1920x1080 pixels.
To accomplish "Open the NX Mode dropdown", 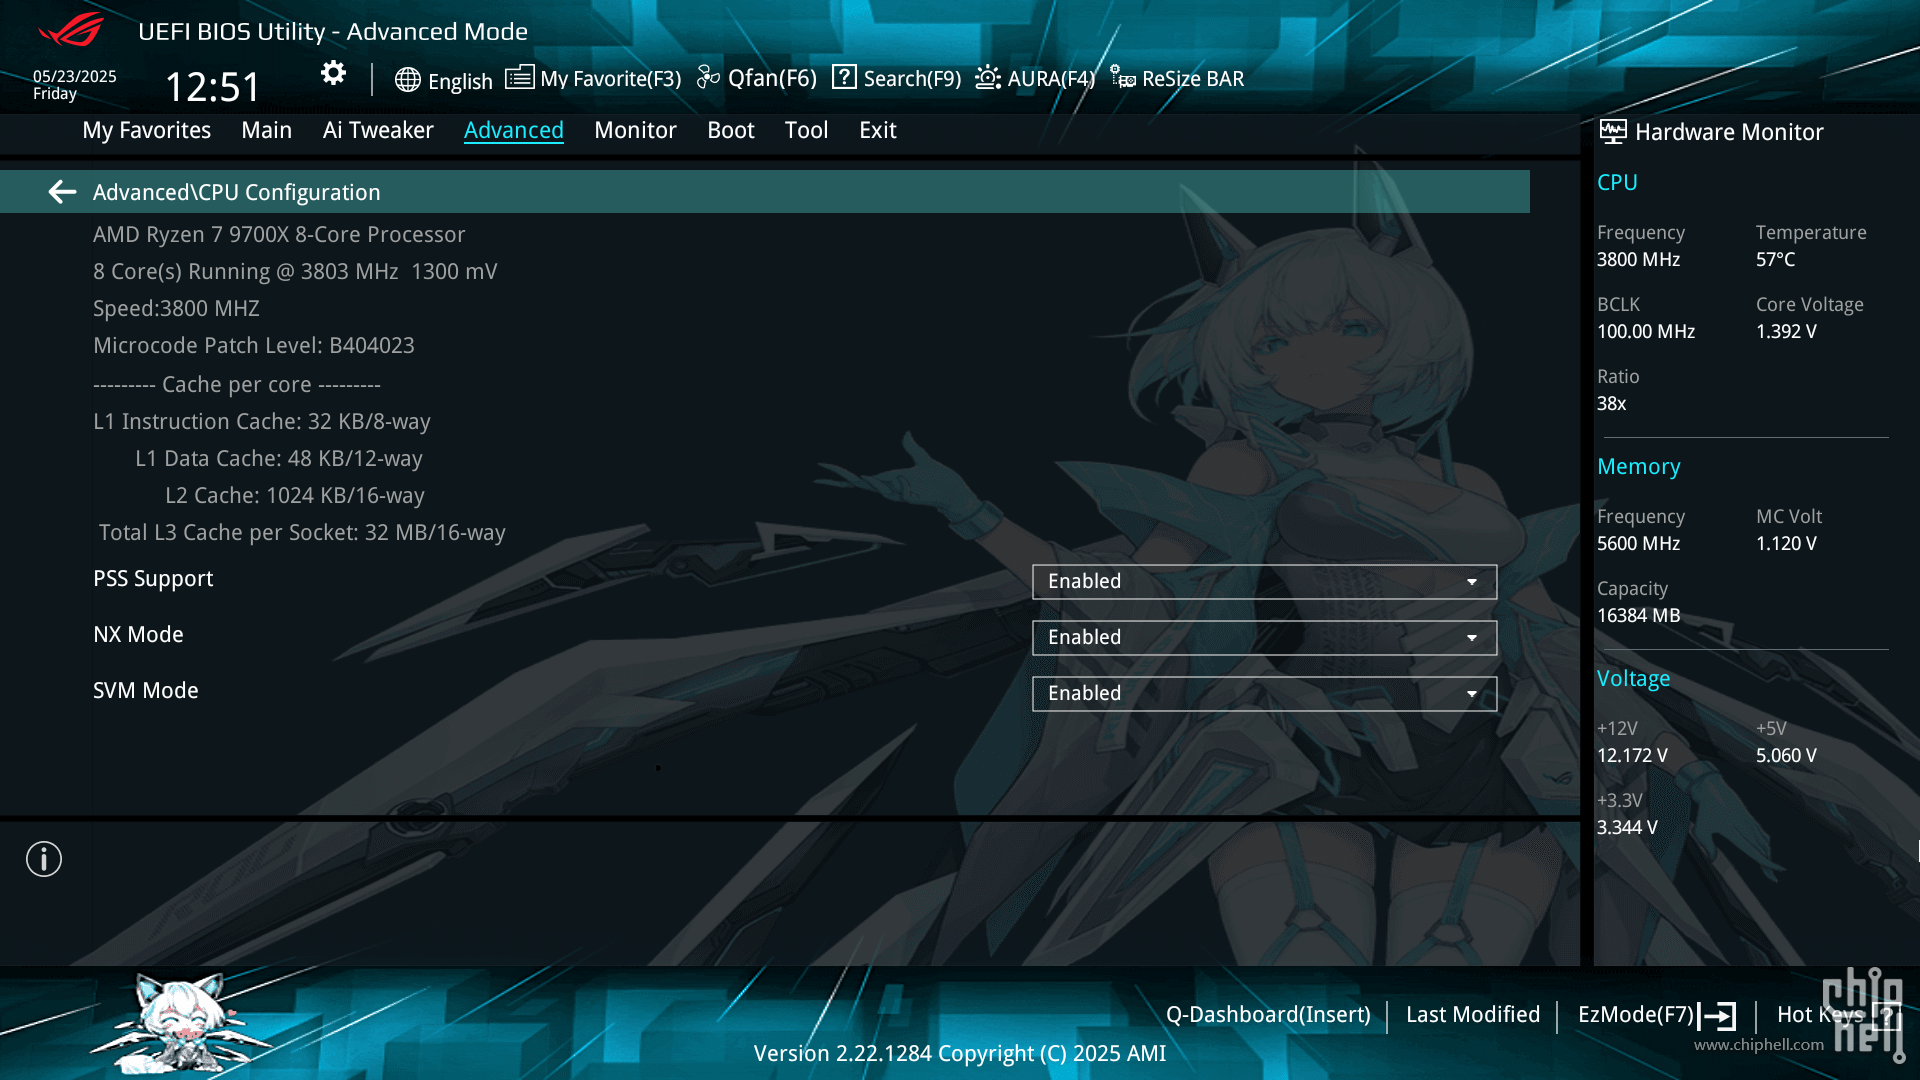I will [x=1264, y=638].
